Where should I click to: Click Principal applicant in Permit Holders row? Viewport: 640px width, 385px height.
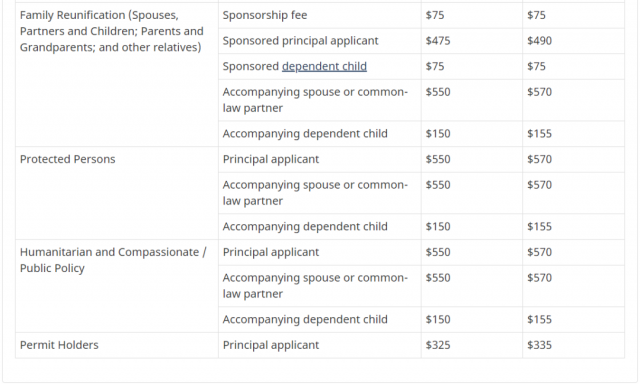pos(271,345)
